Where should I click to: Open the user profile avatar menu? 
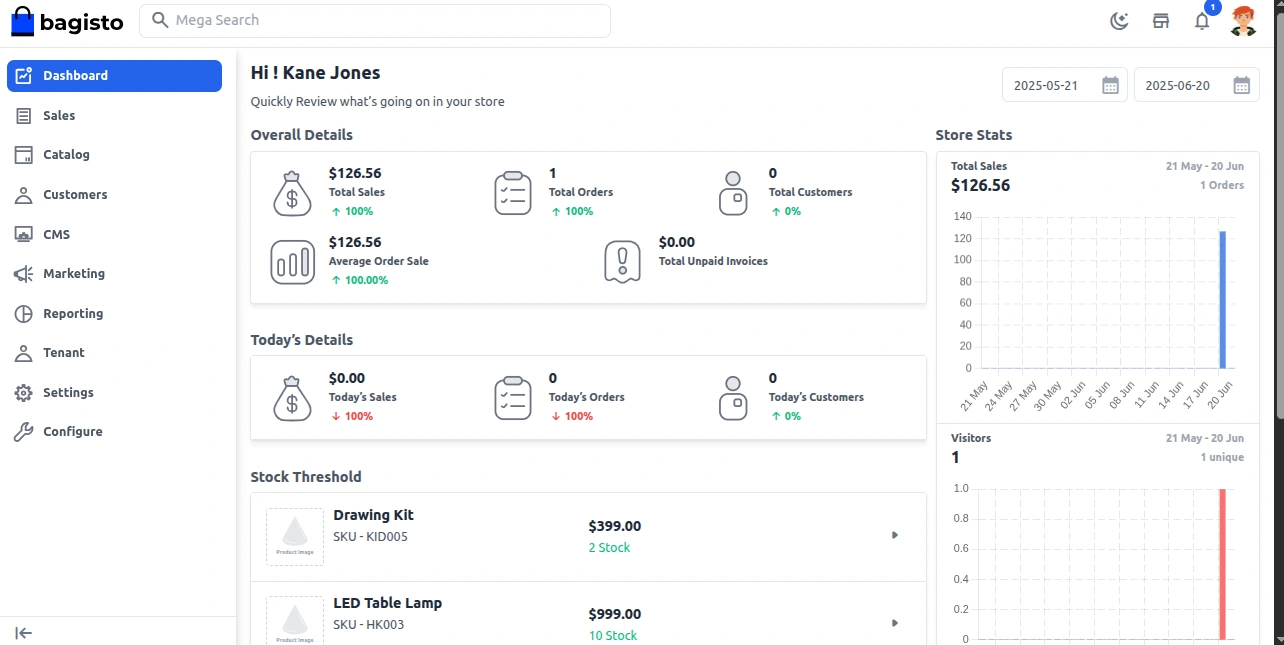(1243, 21)
